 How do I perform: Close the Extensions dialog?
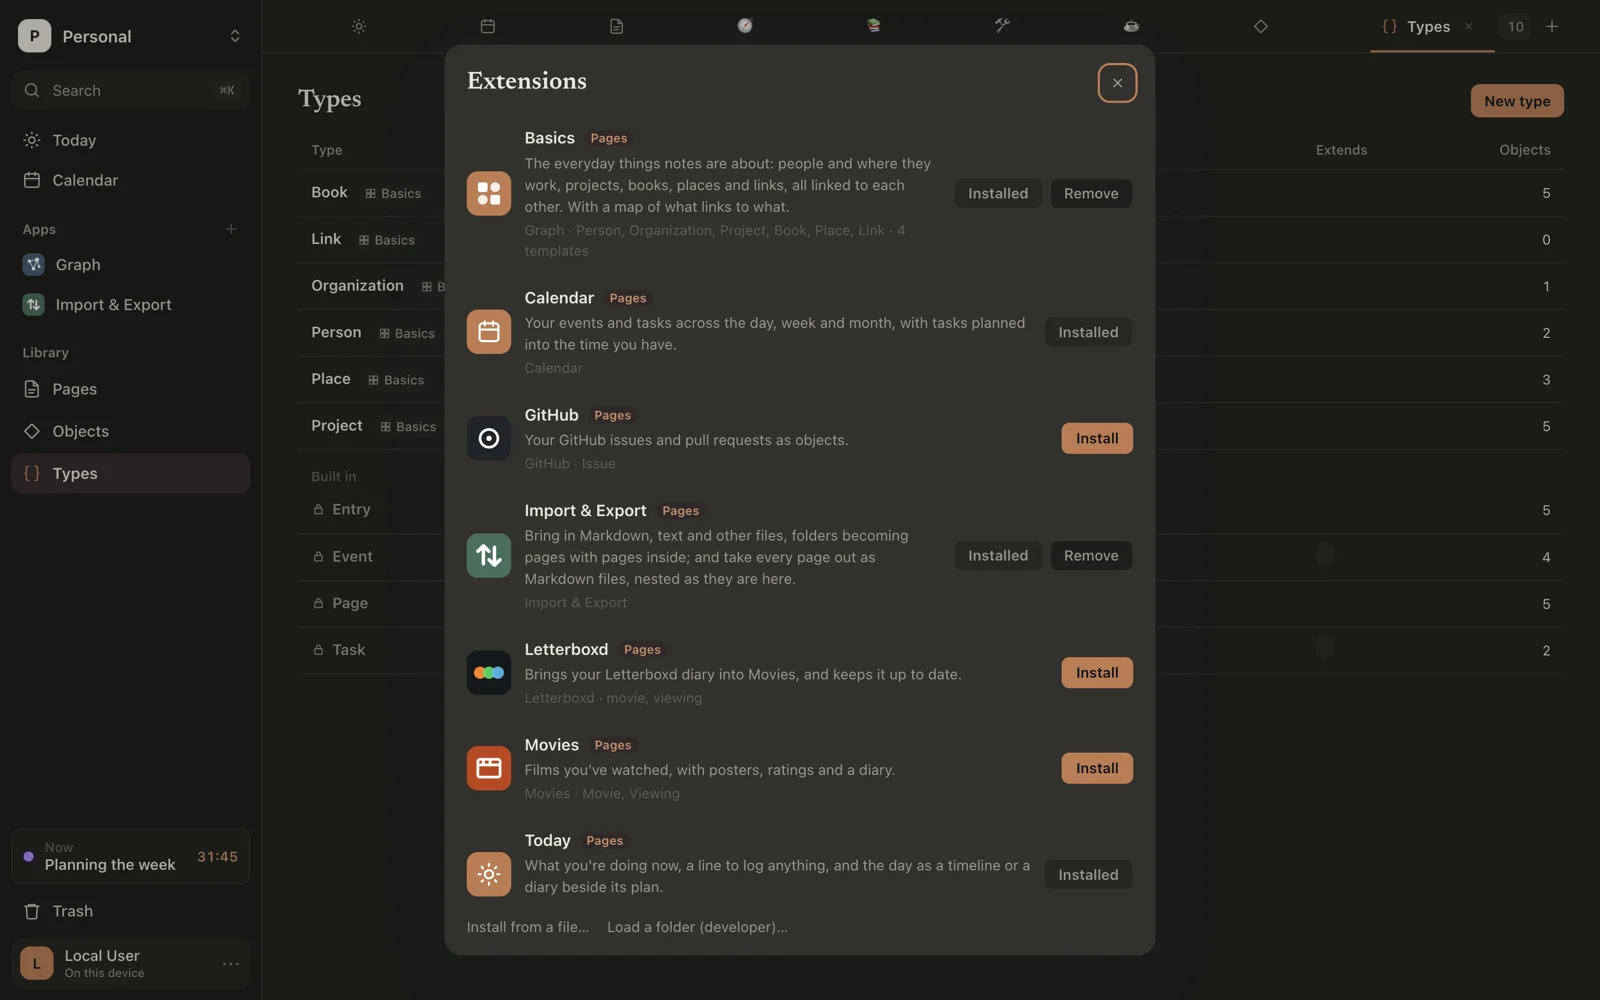tap(1117, 83)
